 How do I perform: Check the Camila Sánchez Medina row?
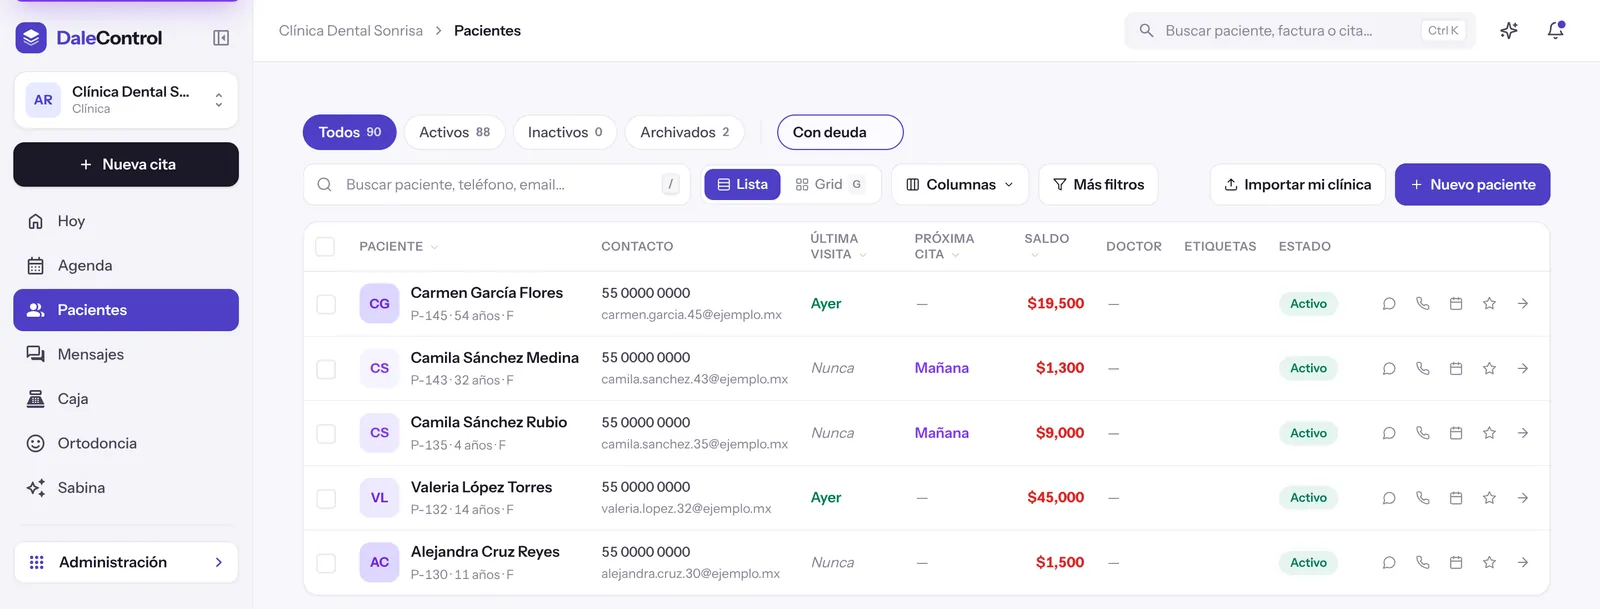pyautogui.click(x=326, y=369)
